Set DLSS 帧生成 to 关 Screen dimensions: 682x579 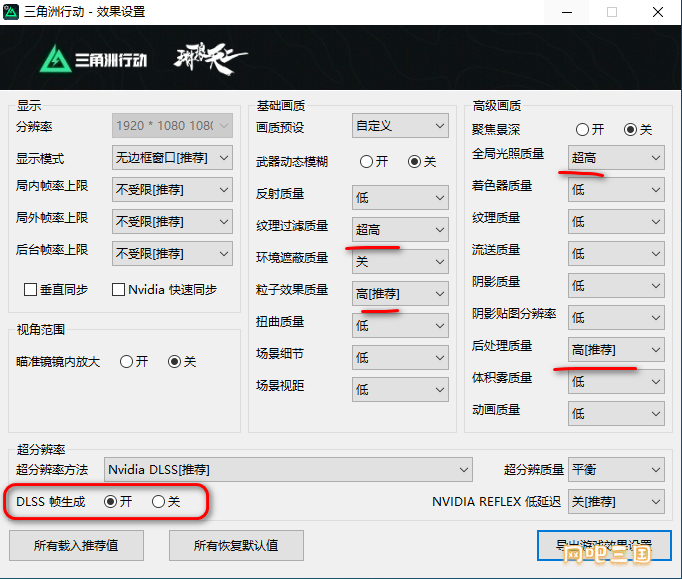coord(158,502)
